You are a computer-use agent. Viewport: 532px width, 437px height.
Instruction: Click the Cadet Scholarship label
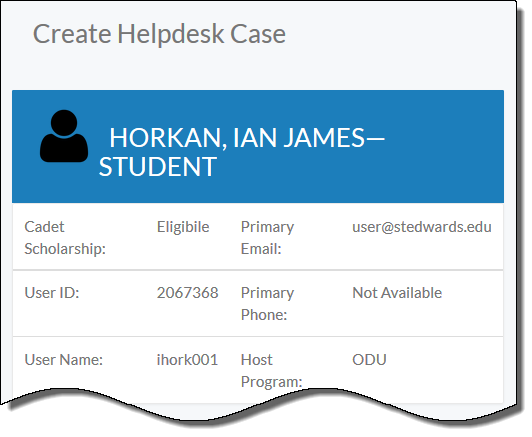click(65, 238)
